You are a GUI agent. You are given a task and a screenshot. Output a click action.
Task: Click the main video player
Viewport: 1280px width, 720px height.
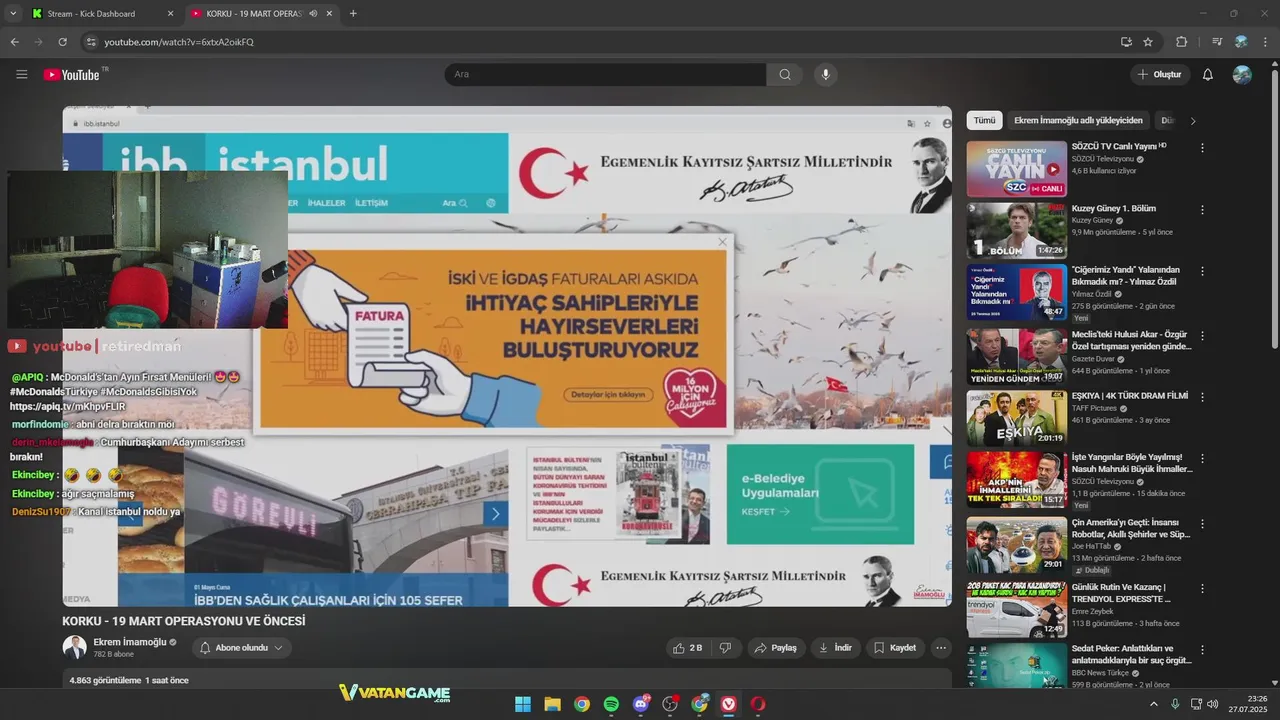point(507,356)
